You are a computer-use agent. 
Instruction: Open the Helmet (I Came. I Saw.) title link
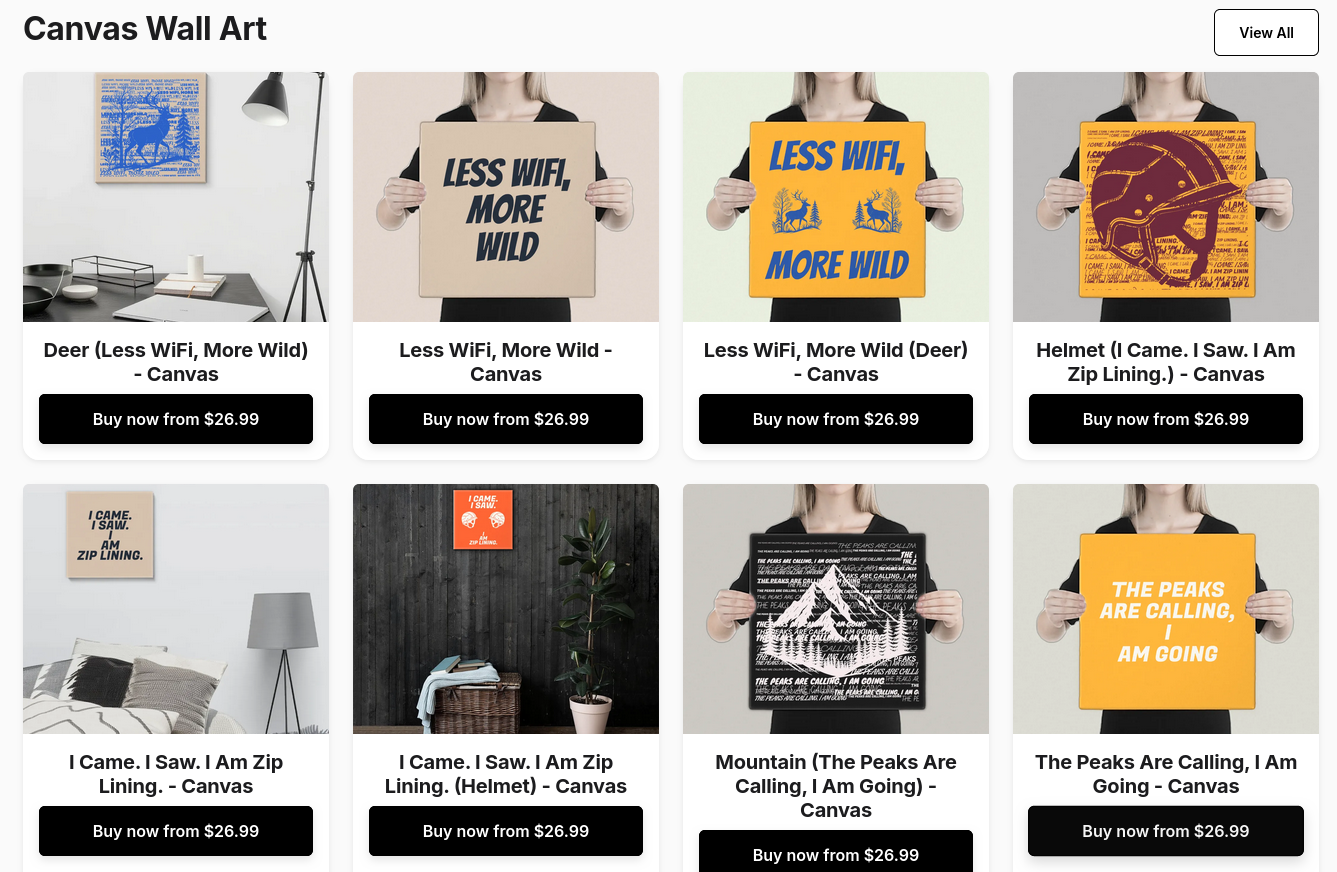[x=1166, y=362]
